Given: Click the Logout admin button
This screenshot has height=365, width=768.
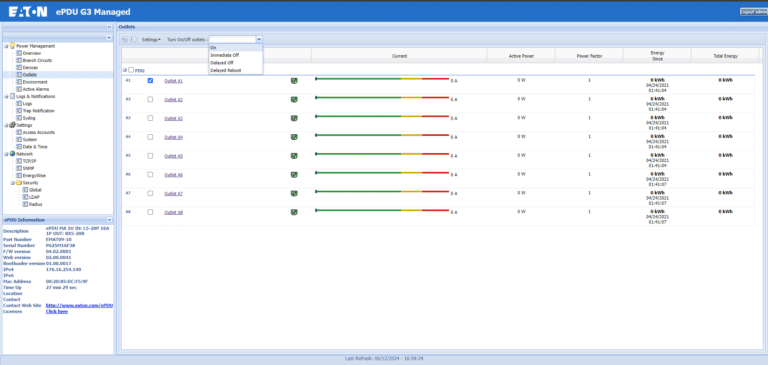Looking at the screenshot, I should (x=754, y=12).
